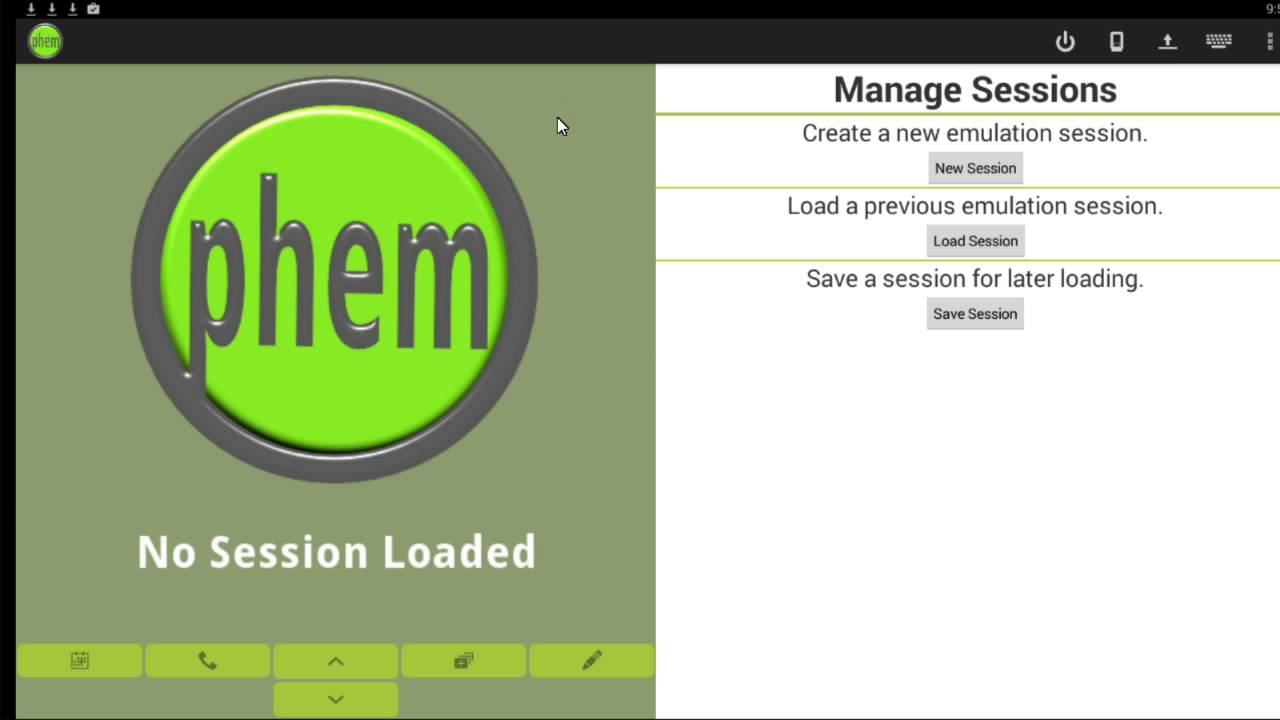Screen dimensions: 1280x720
Task: Click the phem app logo icon
Action: coord(45,41)
